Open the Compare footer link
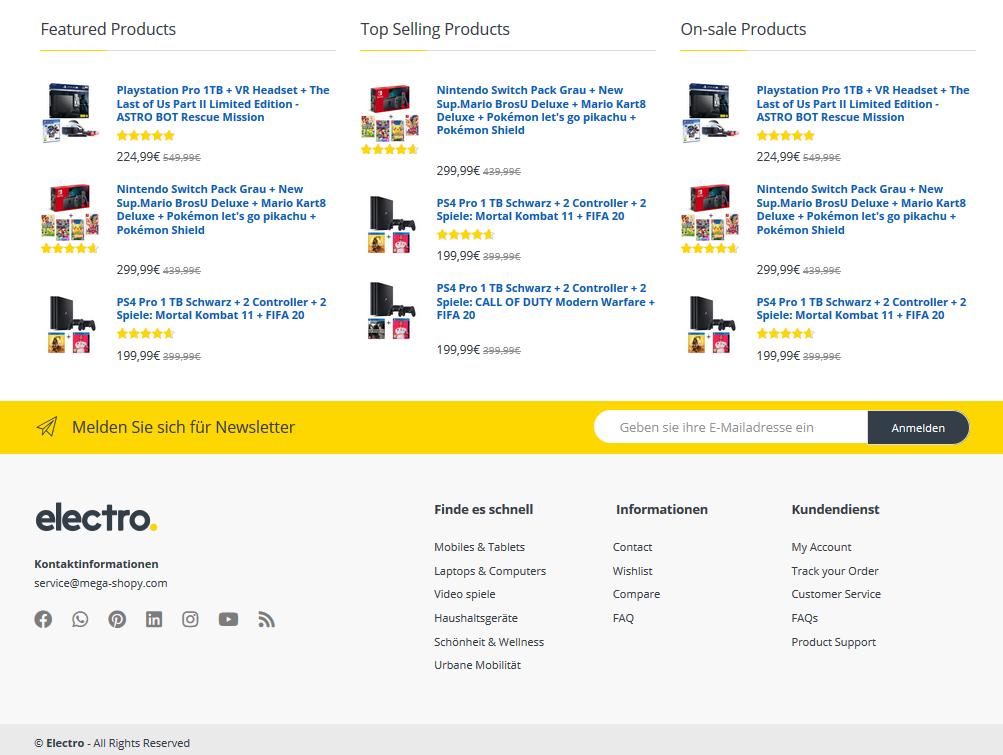The height and width of the screenshot is (755, 1003). tap(636, 594)
